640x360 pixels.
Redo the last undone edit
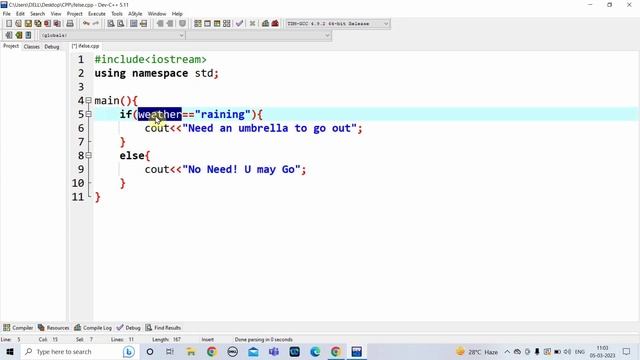pyautogui.click(x=96, y=24)
